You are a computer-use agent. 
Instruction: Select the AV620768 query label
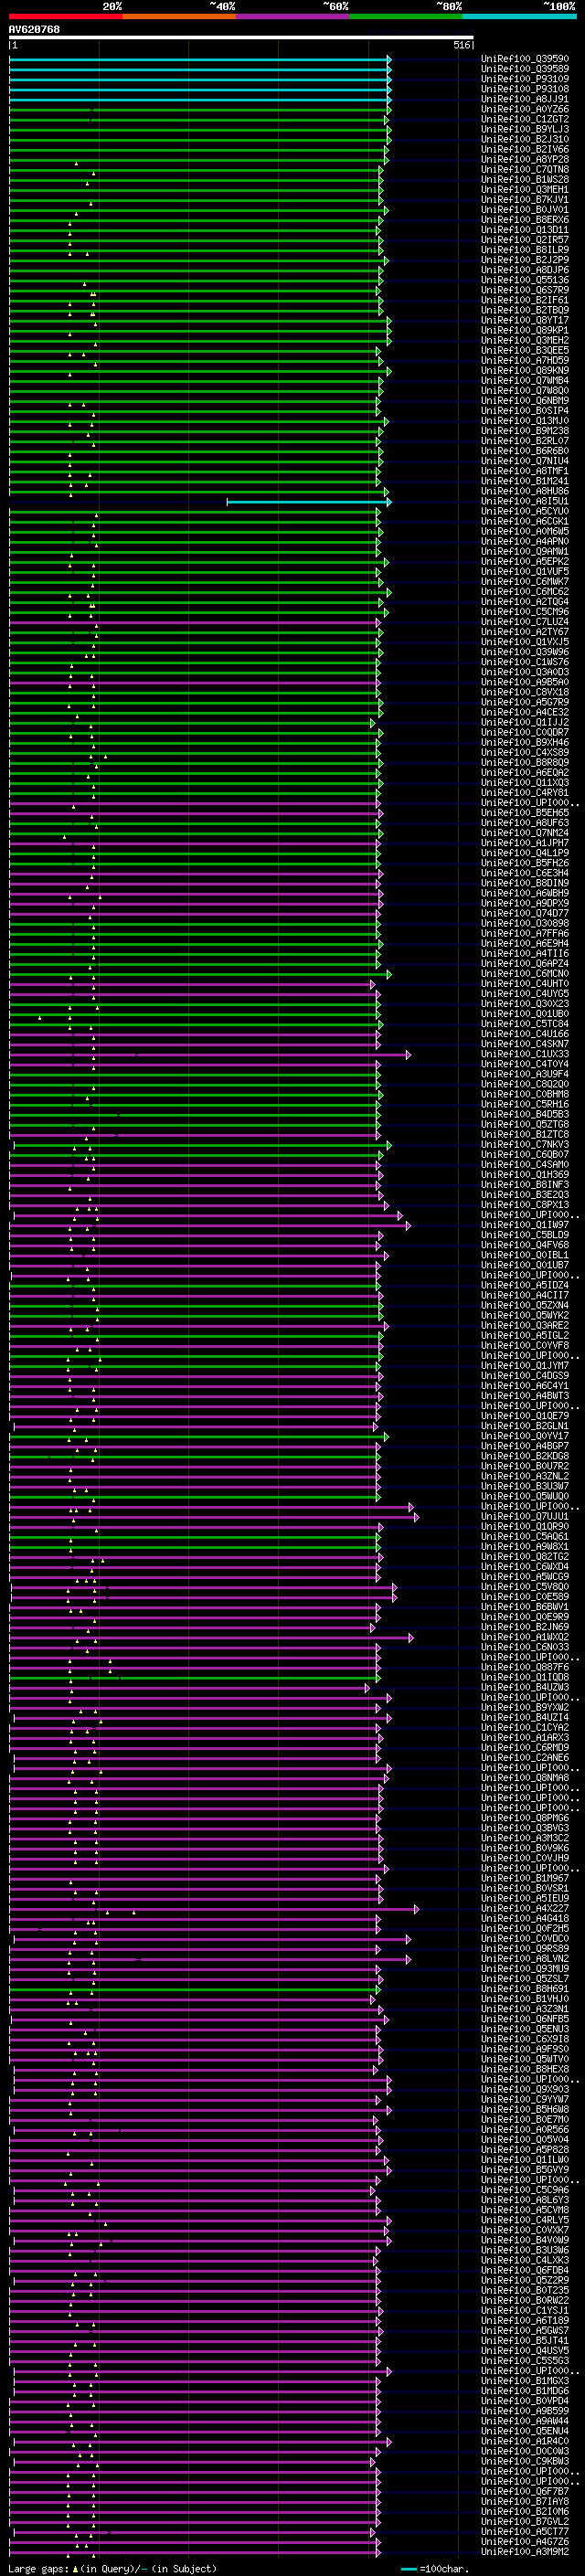(34, 30)
